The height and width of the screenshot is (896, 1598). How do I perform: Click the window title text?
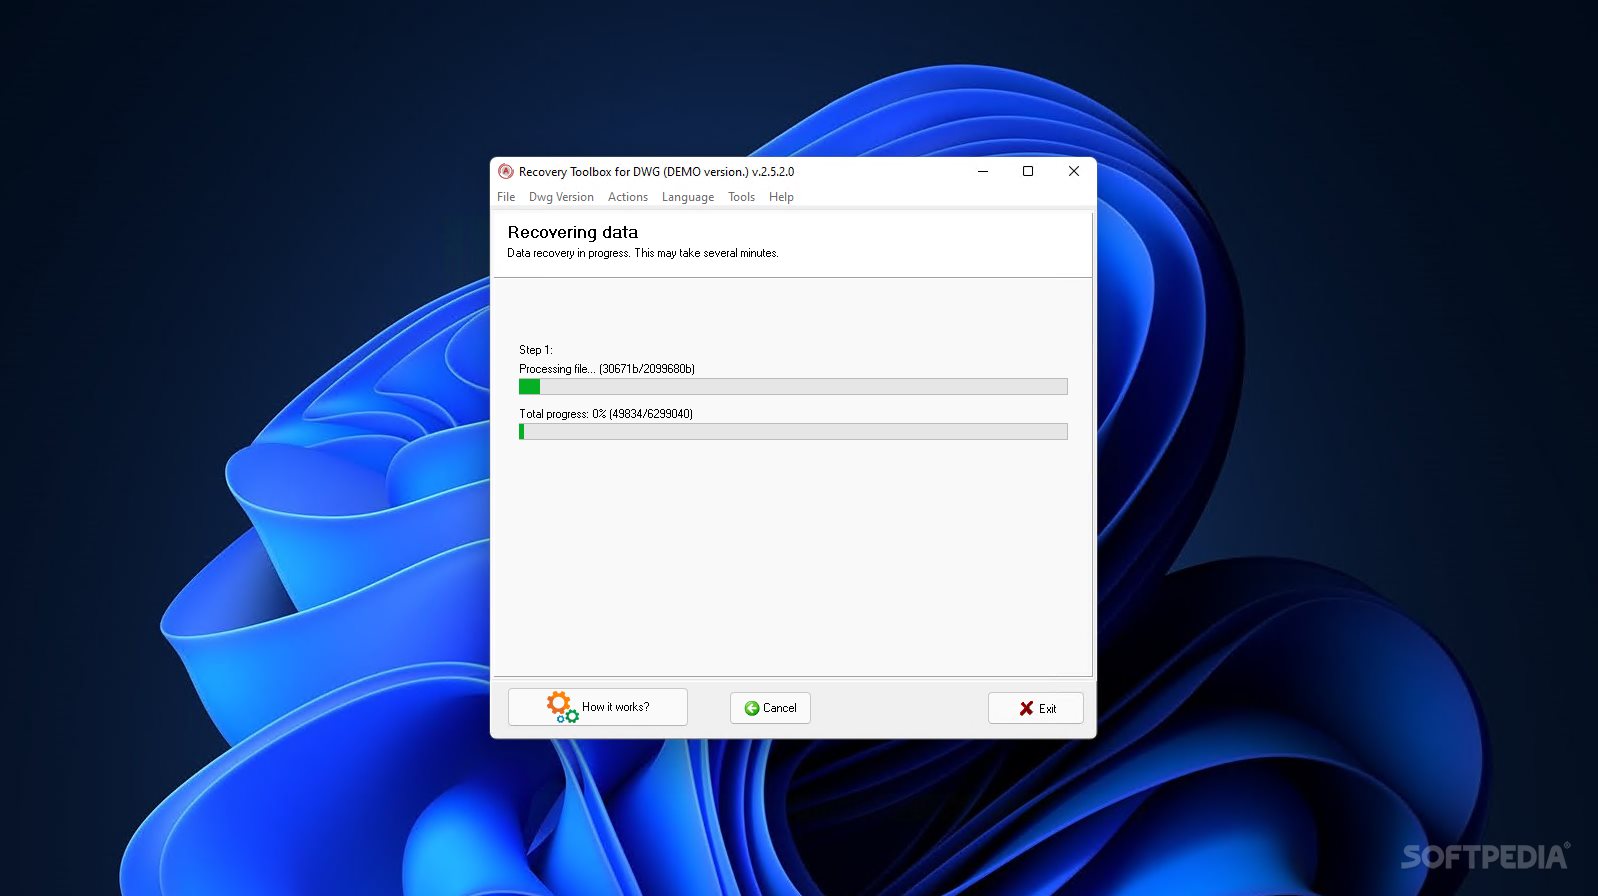pos(657,171)
